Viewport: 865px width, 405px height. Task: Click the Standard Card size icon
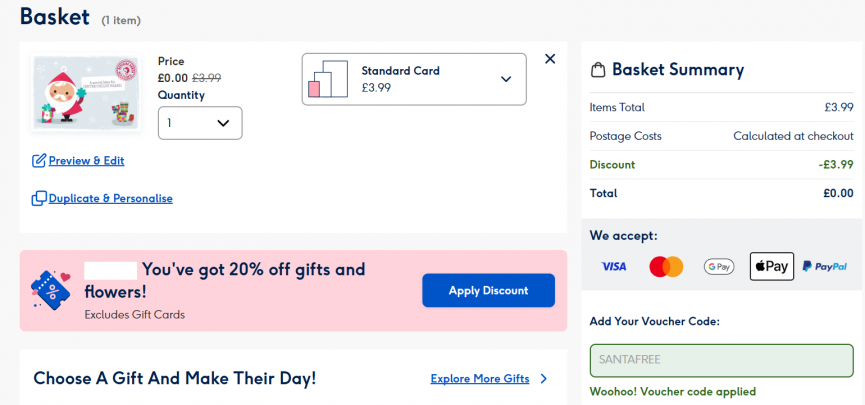click(x=328, y=80)
